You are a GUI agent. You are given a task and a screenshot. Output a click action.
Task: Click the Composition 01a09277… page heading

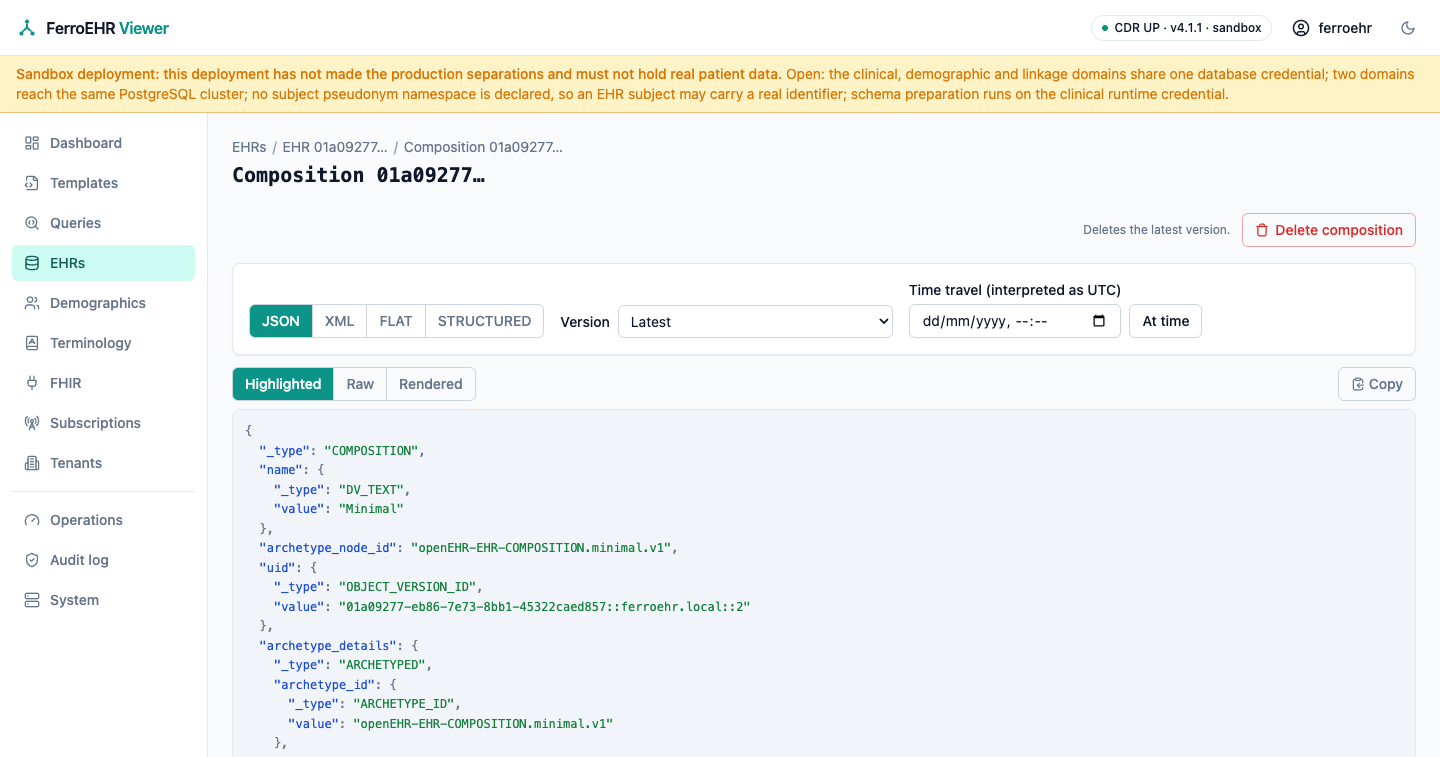coord(359,175)
